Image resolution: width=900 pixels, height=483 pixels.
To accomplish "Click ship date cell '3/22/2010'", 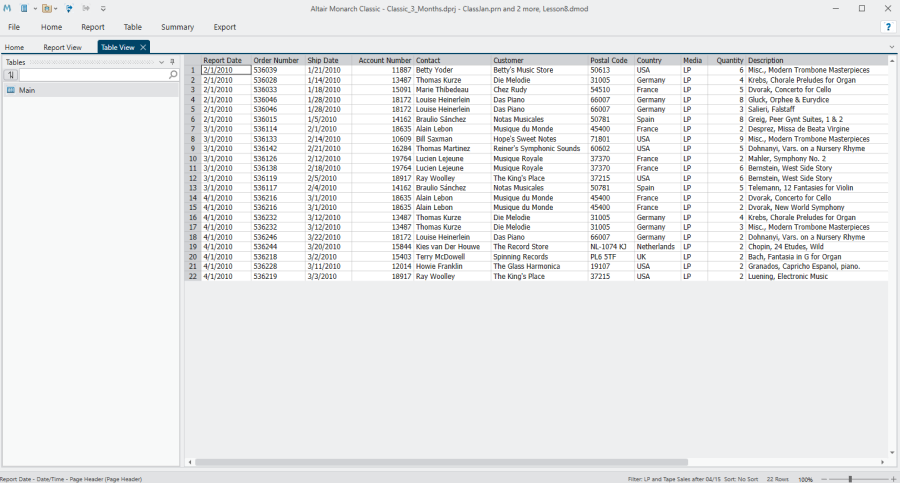I will pyautogui.click(x=328, y=237).
